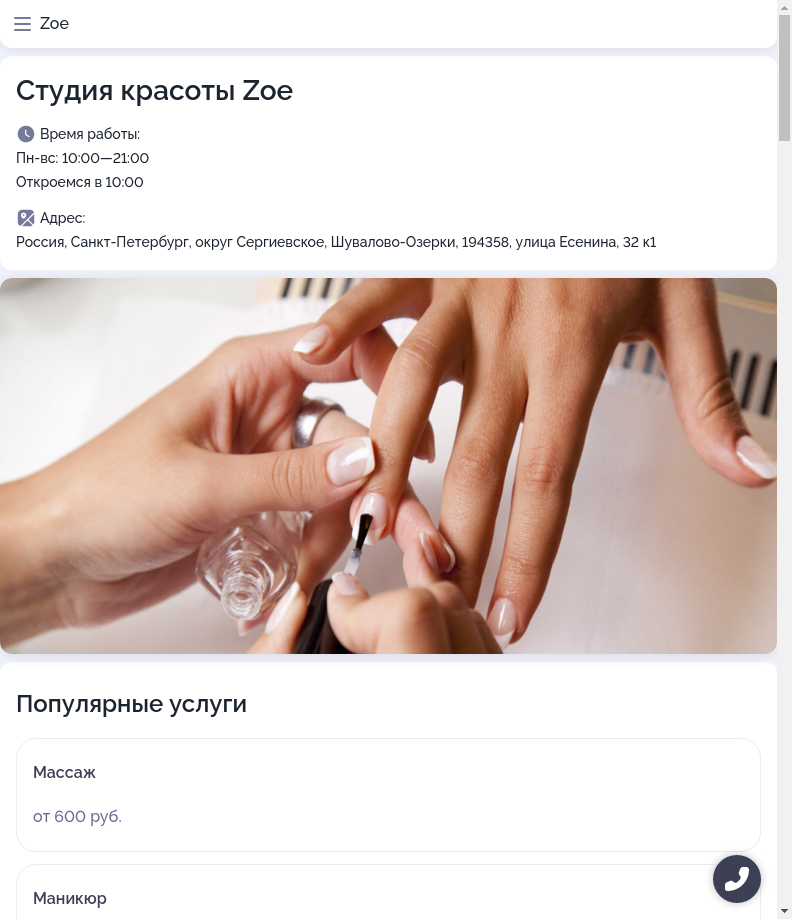Click the Zoe brand name in header
This screenshot has height=919, width=792.
coord(54,23)
